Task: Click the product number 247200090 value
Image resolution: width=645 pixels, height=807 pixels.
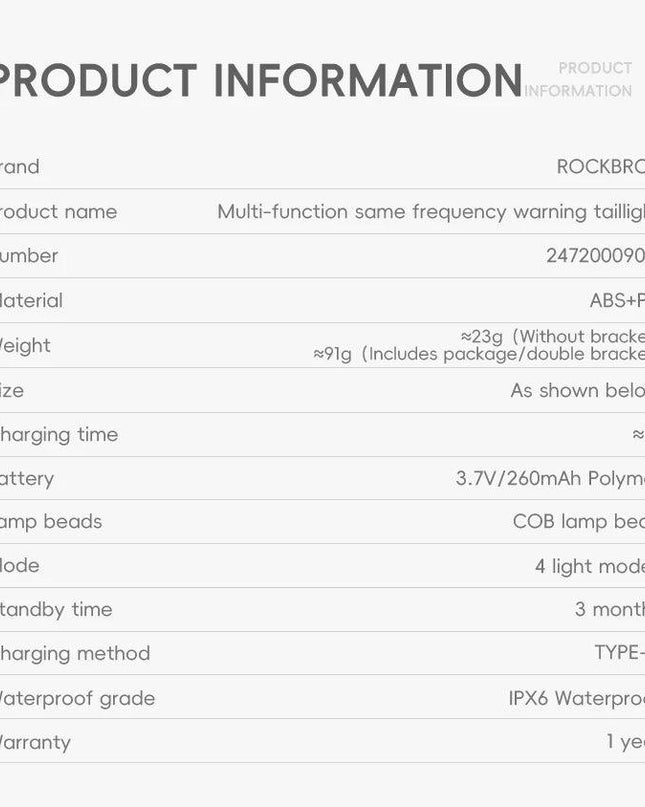Action: [x=595, y=256]
